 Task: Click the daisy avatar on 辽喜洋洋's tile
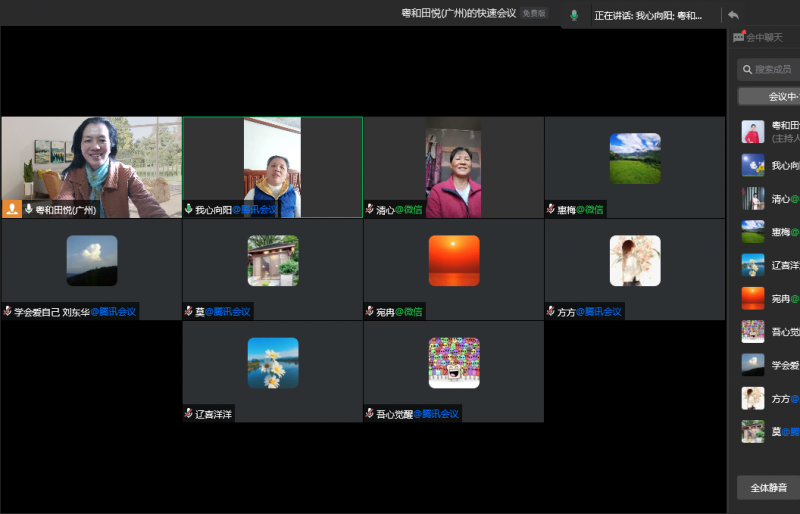[273, 363]
